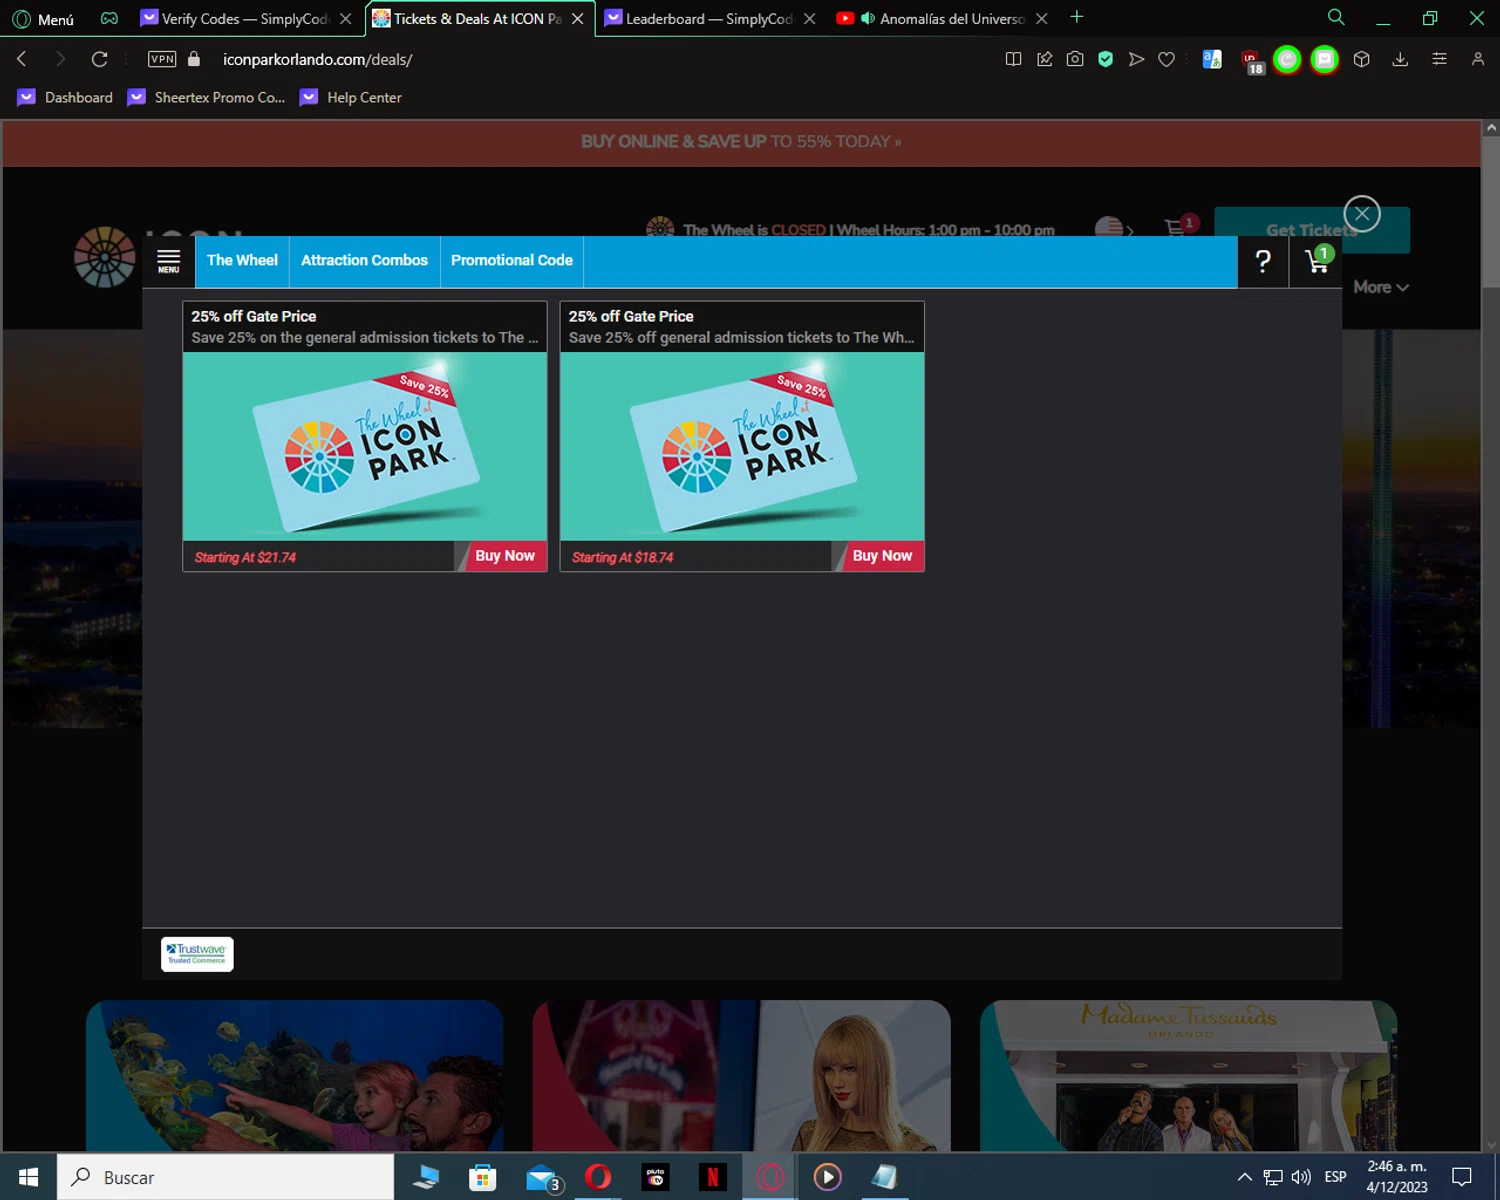
Task: Click the Windows search box Buscar
Action: tap(226, 1177)
